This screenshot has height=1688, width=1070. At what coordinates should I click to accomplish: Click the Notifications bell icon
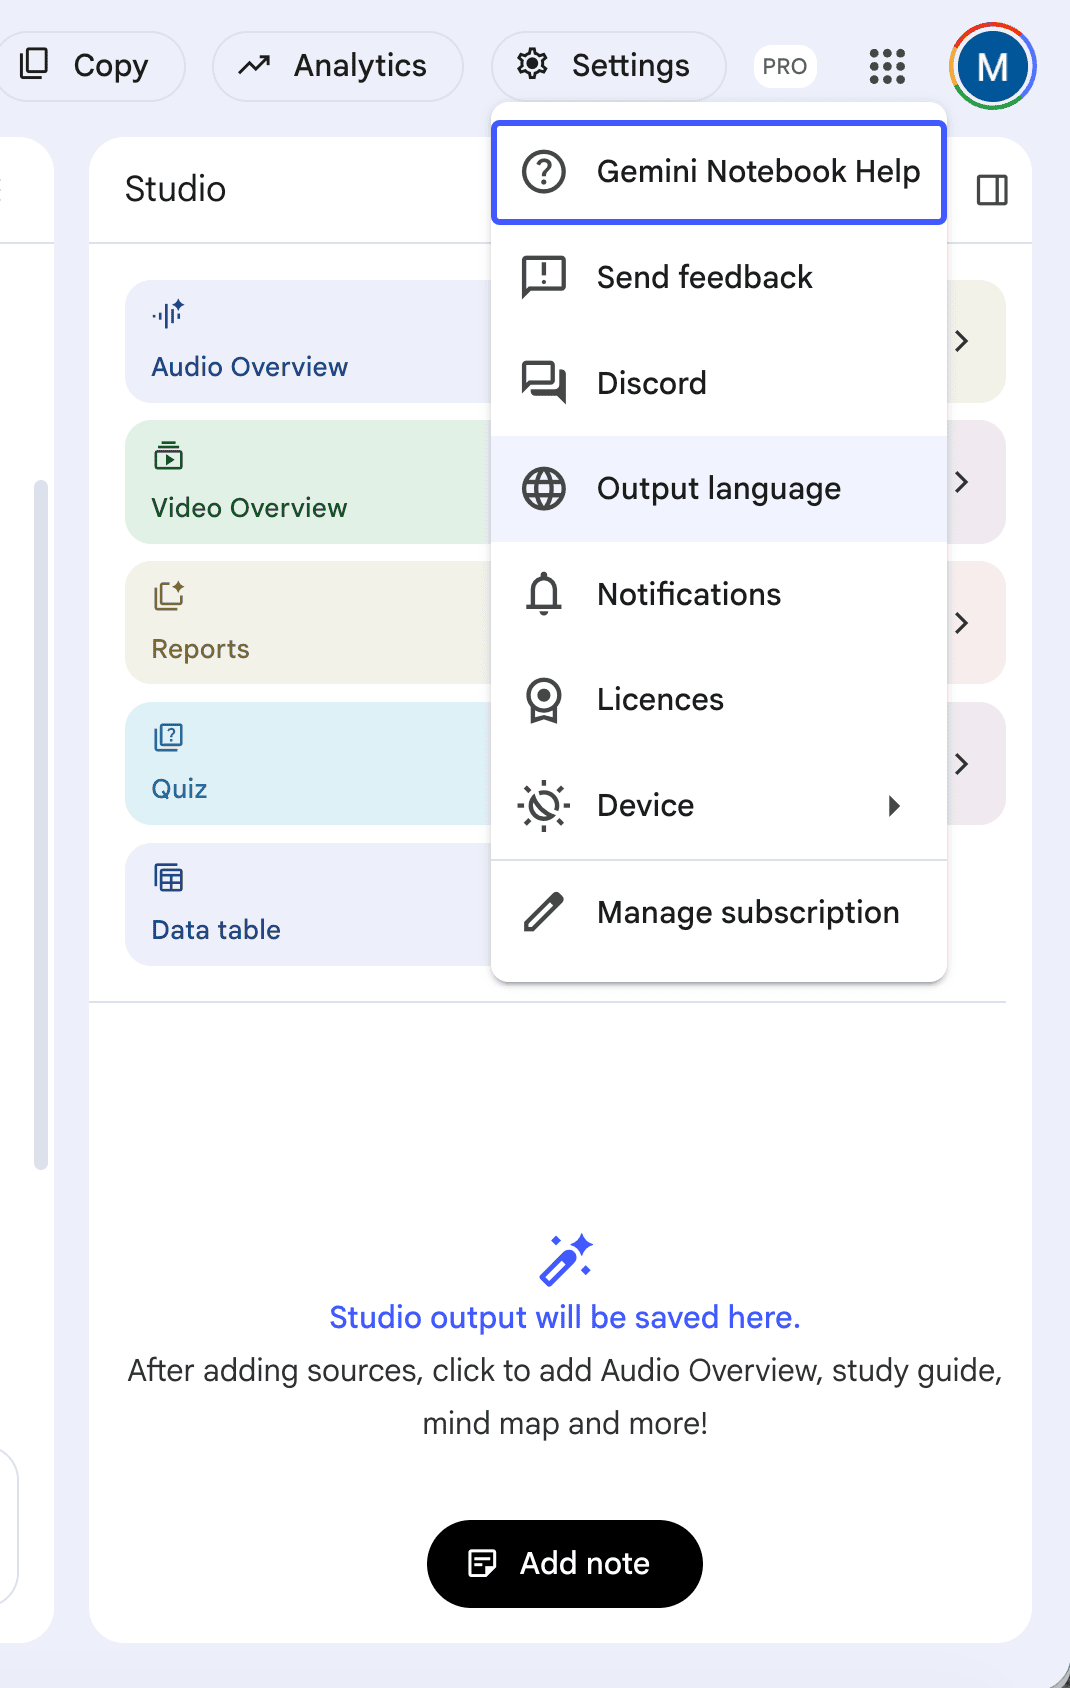click(x=544, y=594)
